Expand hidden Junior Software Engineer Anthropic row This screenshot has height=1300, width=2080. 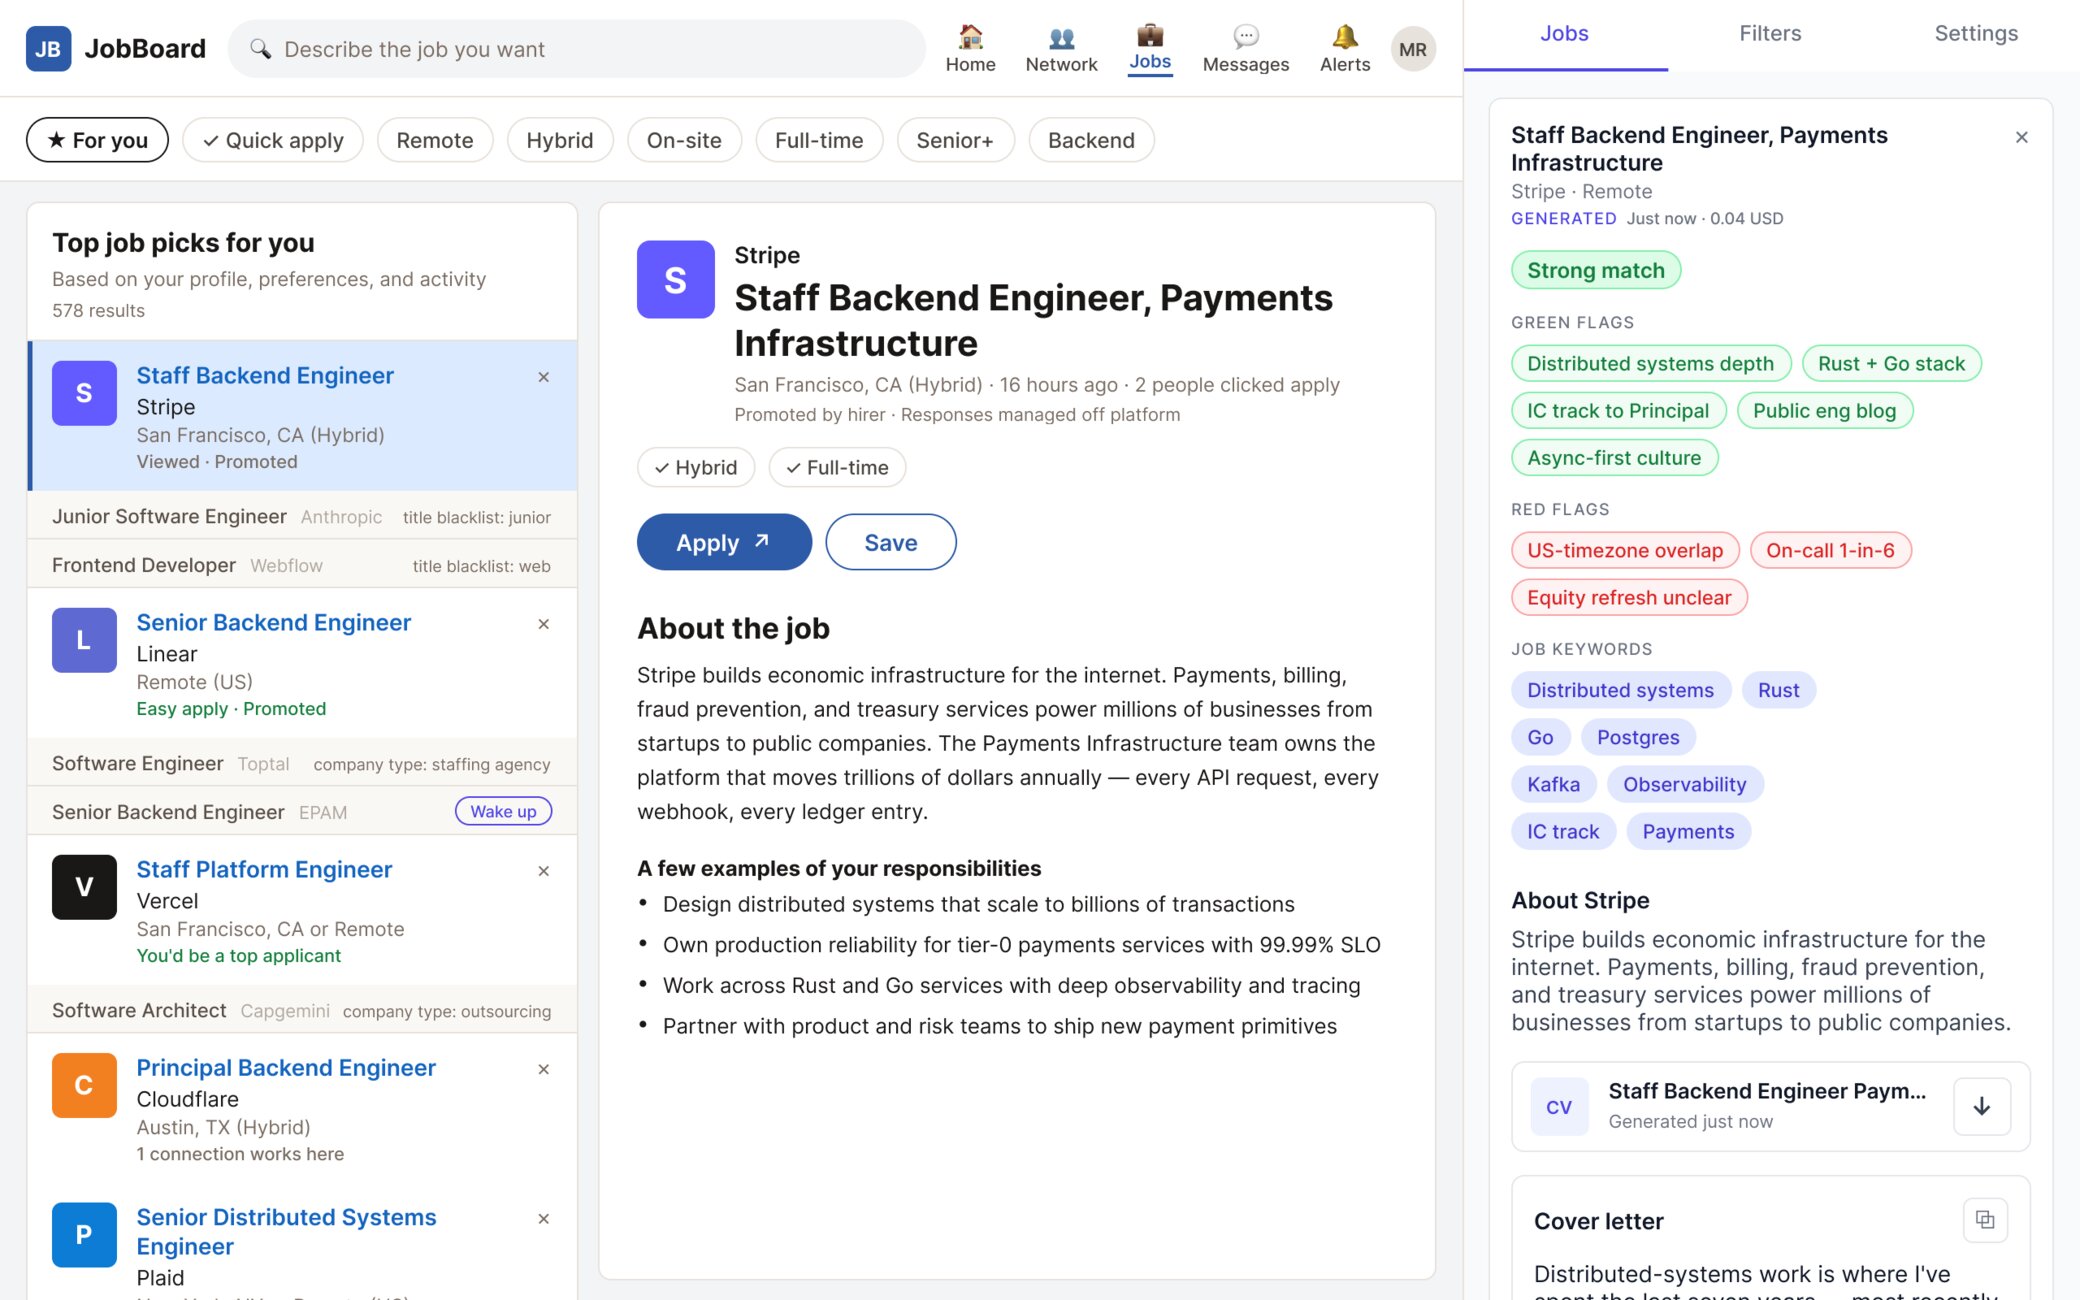coord(302,516)
